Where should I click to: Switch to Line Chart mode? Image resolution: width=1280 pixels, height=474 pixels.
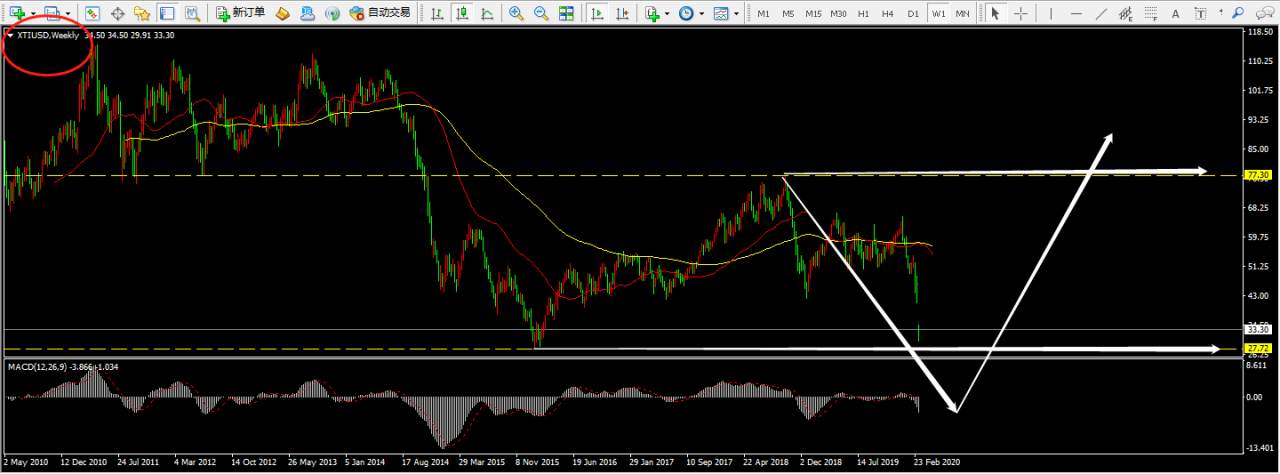[x=486, y=13]
